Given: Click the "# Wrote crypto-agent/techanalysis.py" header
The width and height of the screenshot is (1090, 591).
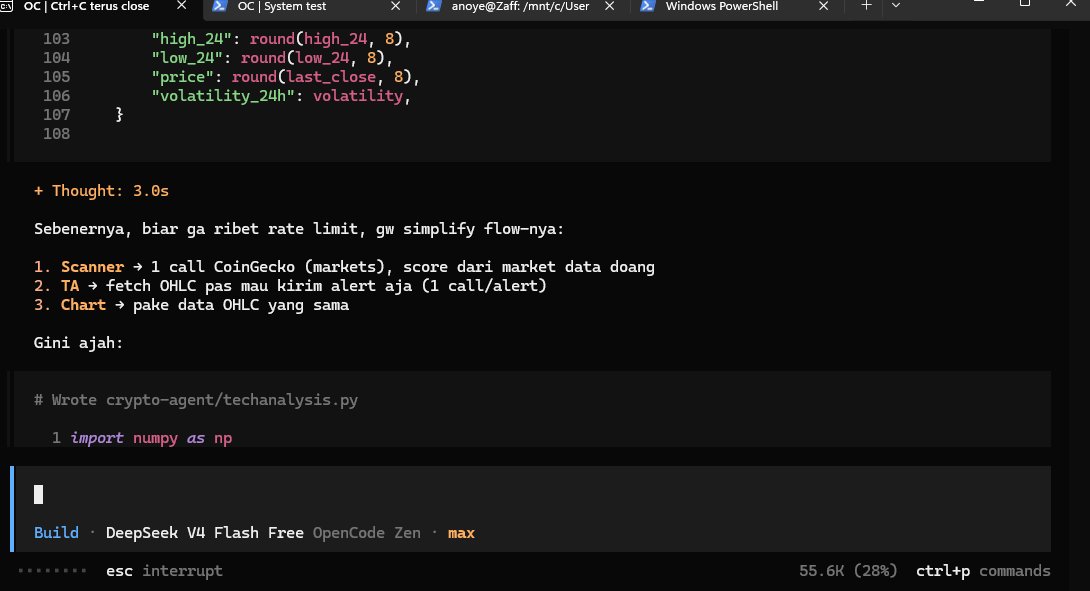Looking at the screenshot, I should [196, 400].
